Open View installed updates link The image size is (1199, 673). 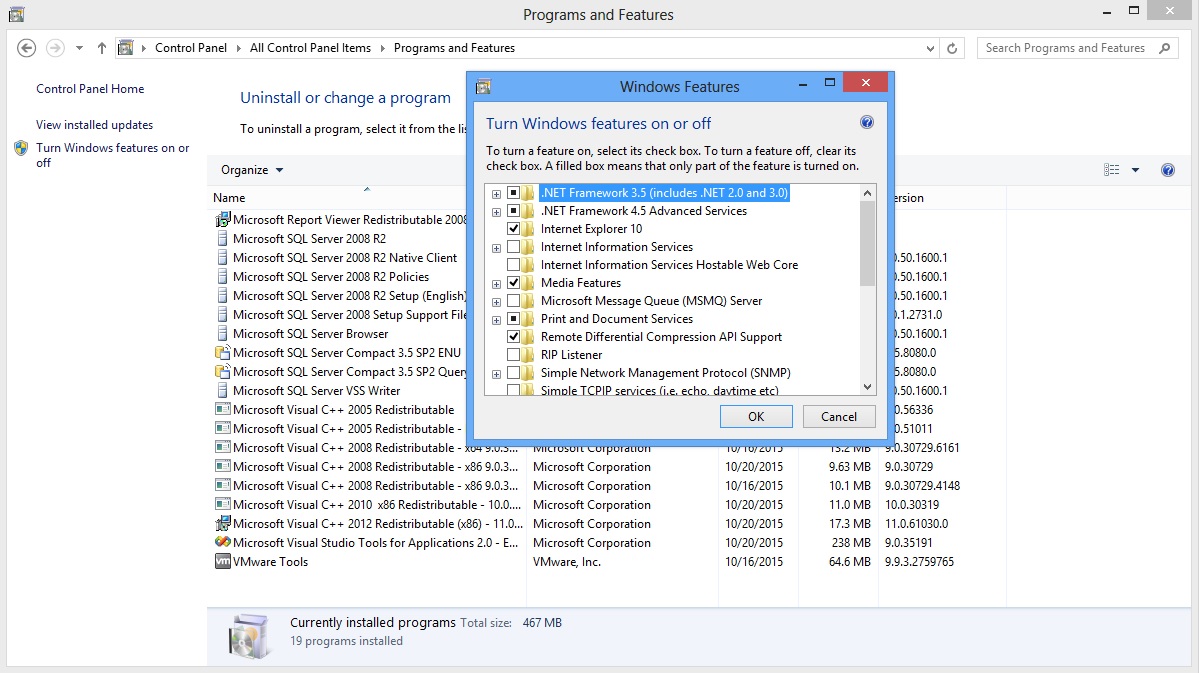point(94,125)
